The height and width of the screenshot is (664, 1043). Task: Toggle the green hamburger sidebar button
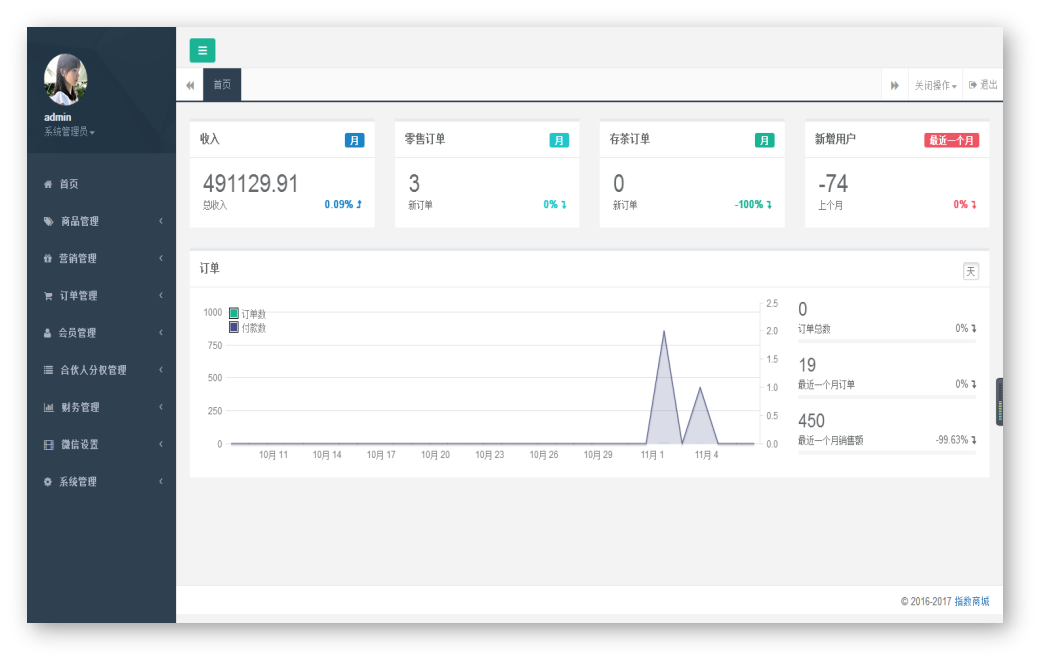(x=202, y=50)
